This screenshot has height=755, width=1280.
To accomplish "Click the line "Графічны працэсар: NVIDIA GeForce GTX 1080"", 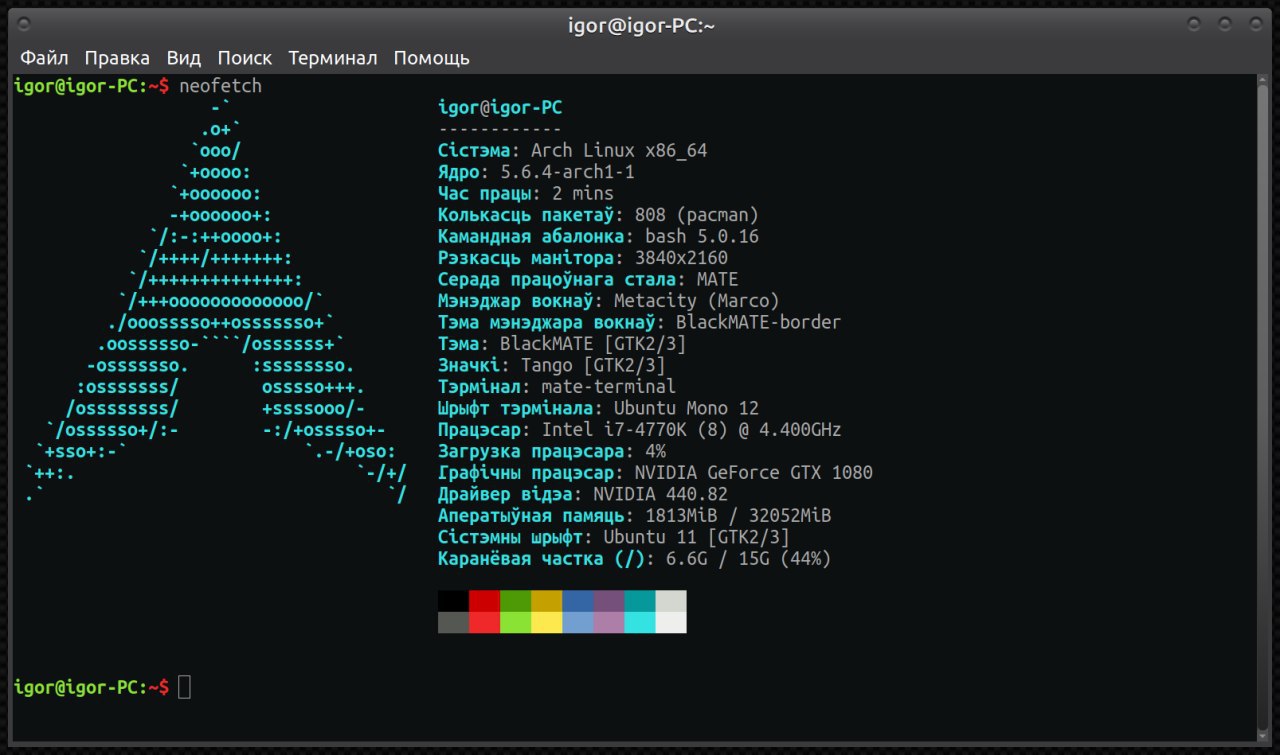I will point(656,473).
